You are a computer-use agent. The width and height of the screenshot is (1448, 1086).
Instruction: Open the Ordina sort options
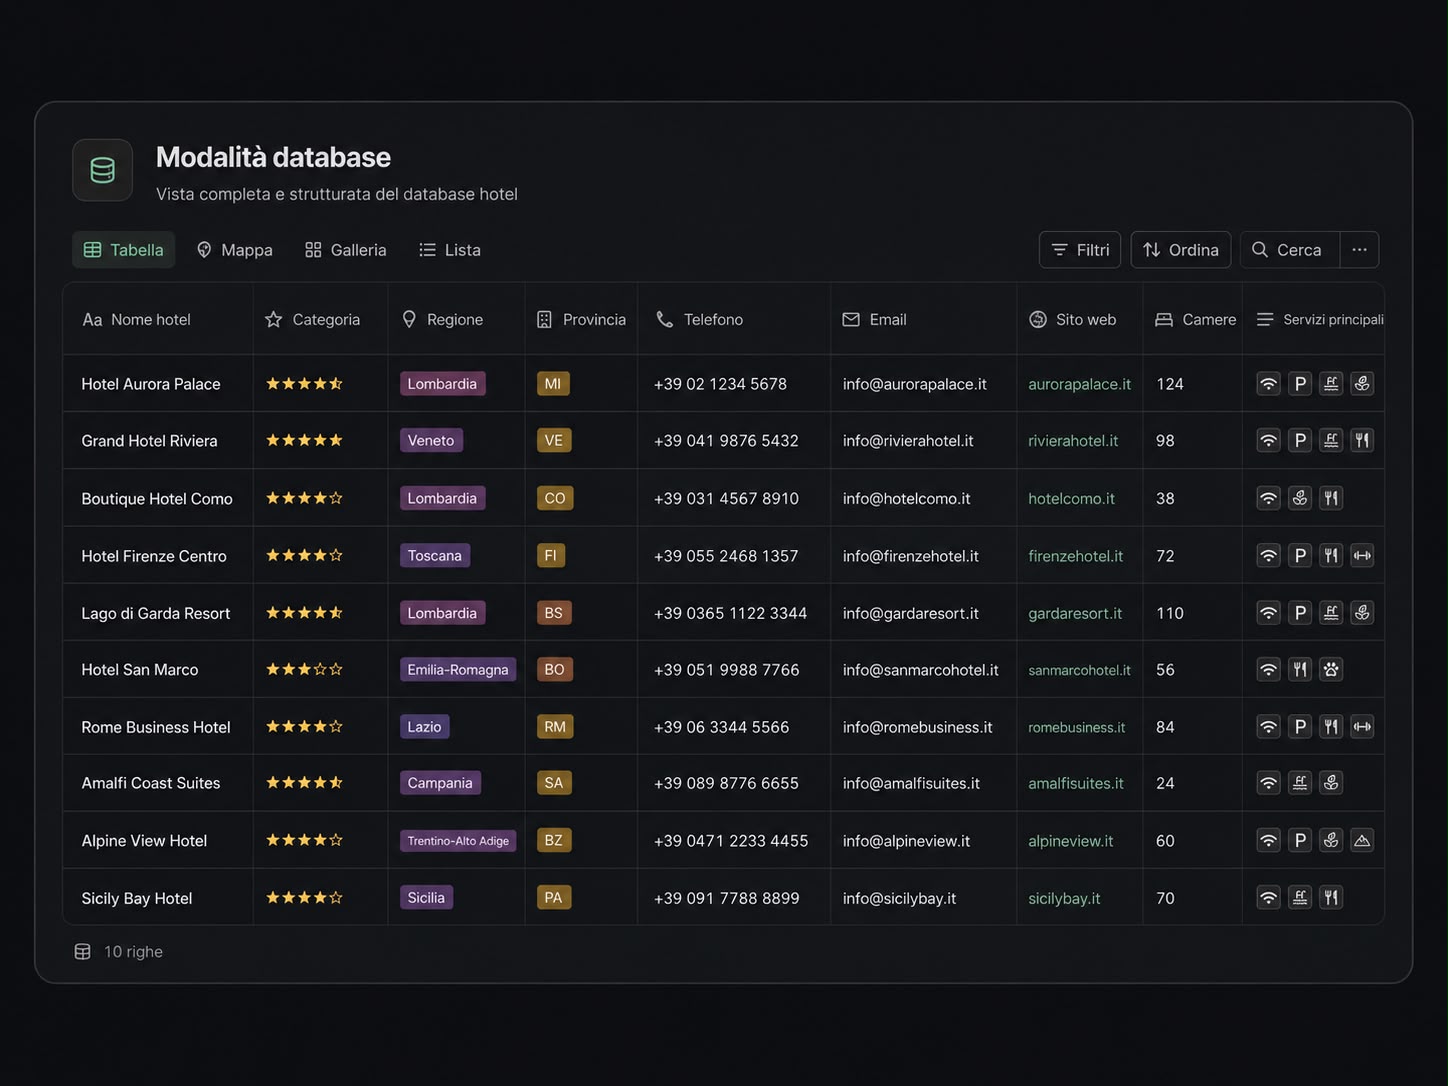click(x=1181, y=250)
